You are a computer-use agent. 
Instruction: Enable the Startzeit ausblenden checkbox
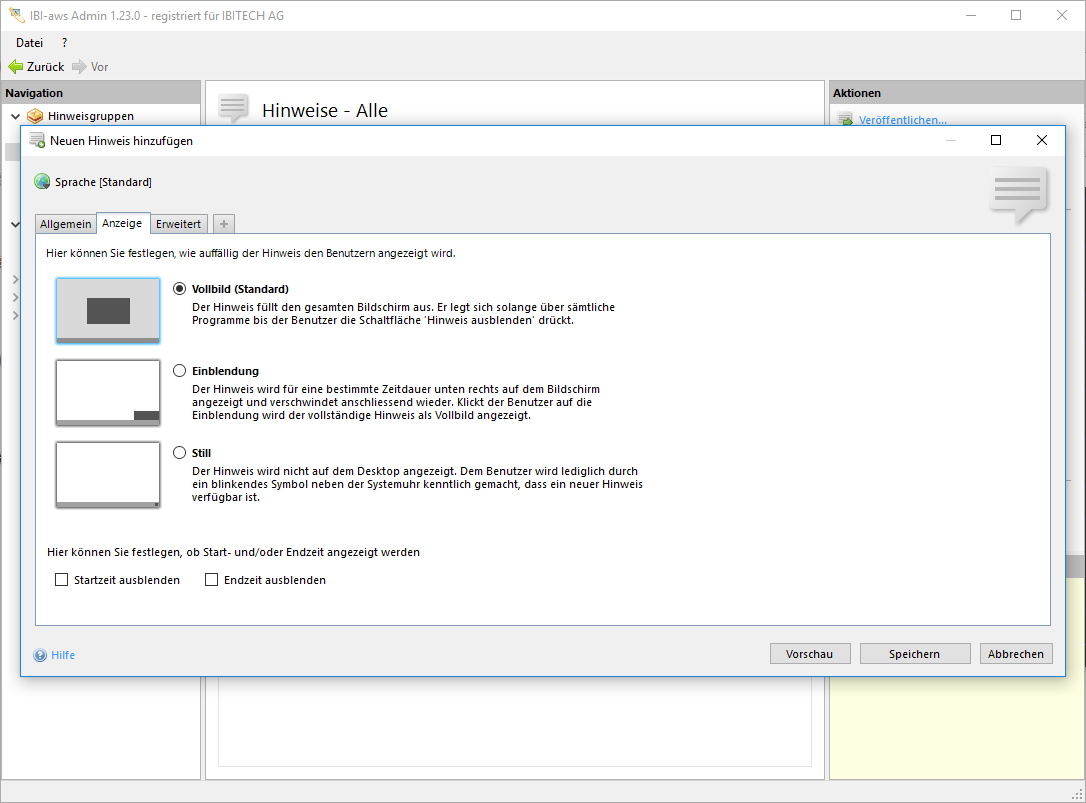[62, 580]
